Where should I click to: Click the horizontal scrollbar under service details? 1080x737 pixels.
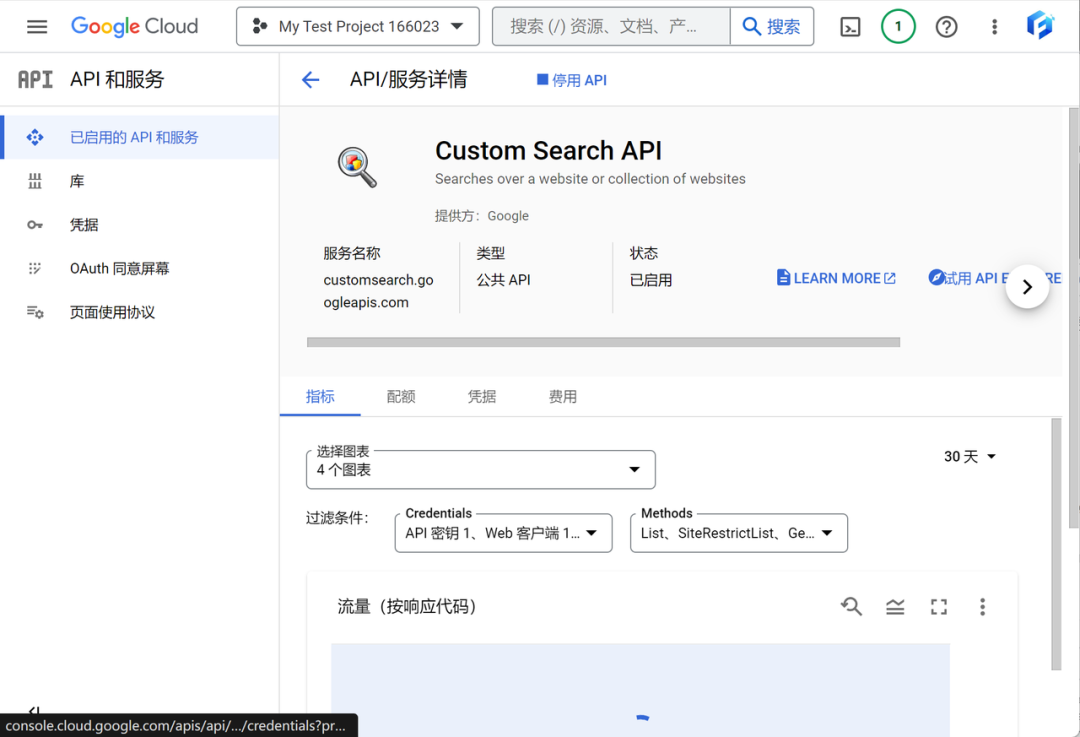(x=603, y=342)
